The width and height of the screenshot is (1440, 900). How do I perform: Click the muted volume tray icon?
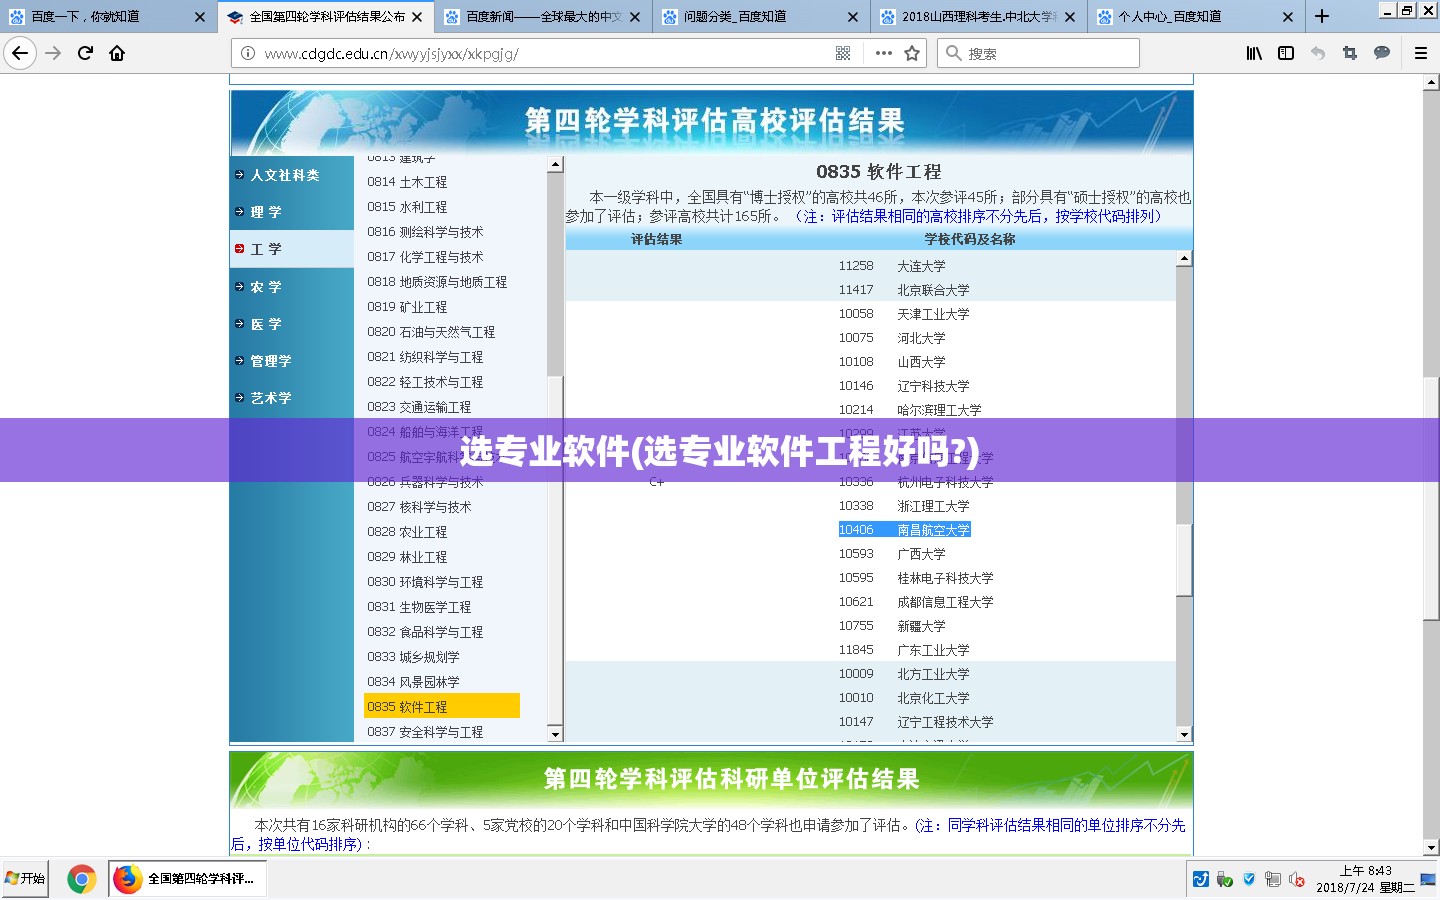[x=1297, y=879]
